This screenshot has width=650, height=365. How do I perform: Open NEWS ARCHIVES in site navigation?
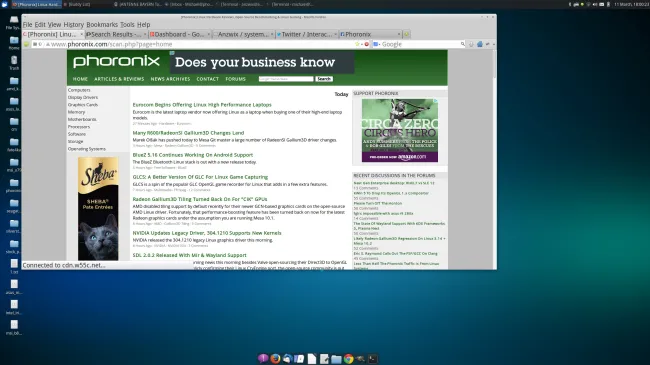[x=170, y=79]
